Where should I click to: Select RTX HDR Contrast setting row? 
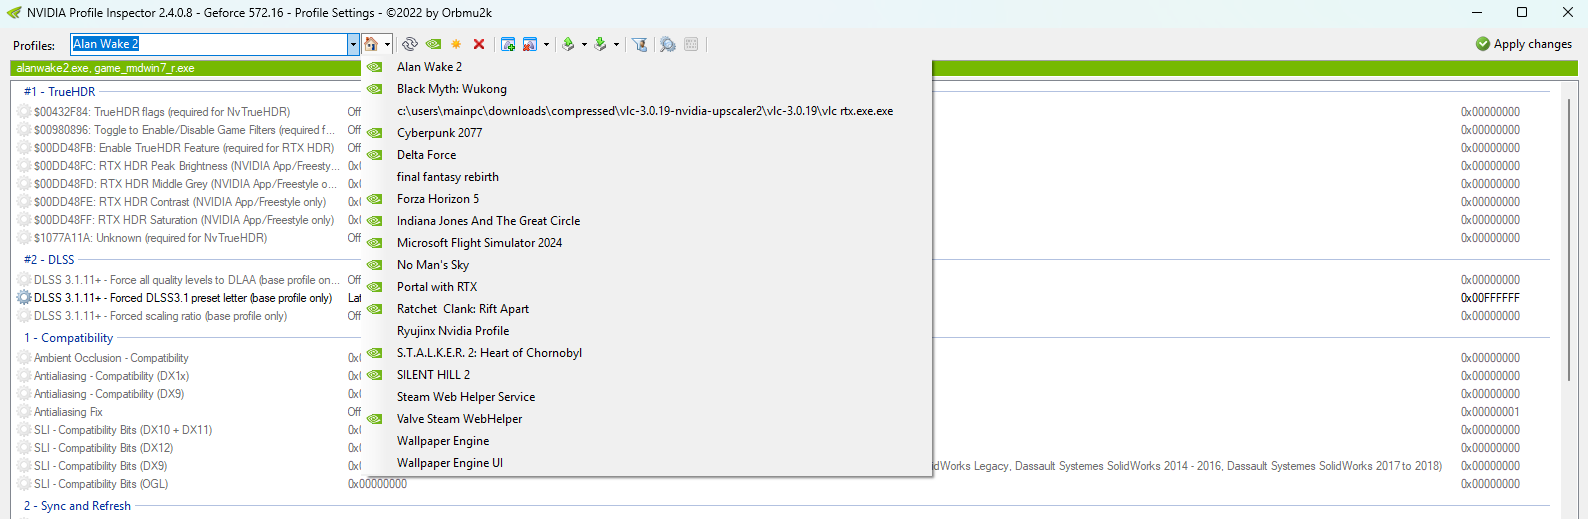coord(180,202)
